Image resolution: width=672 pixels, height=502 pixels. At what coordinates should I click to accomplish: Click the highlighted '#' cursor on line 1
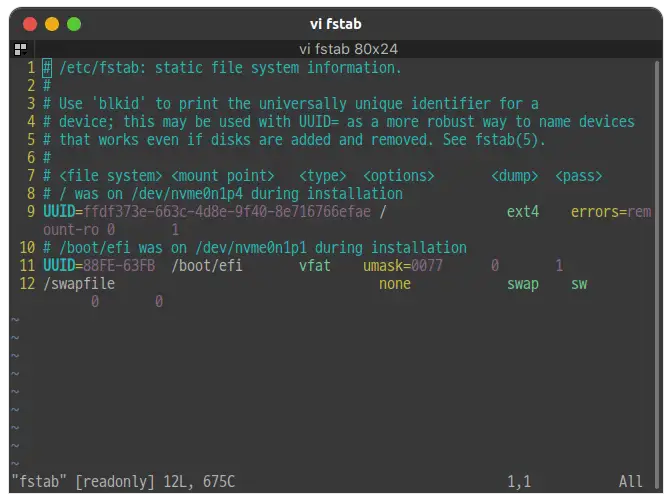(47, 68)
